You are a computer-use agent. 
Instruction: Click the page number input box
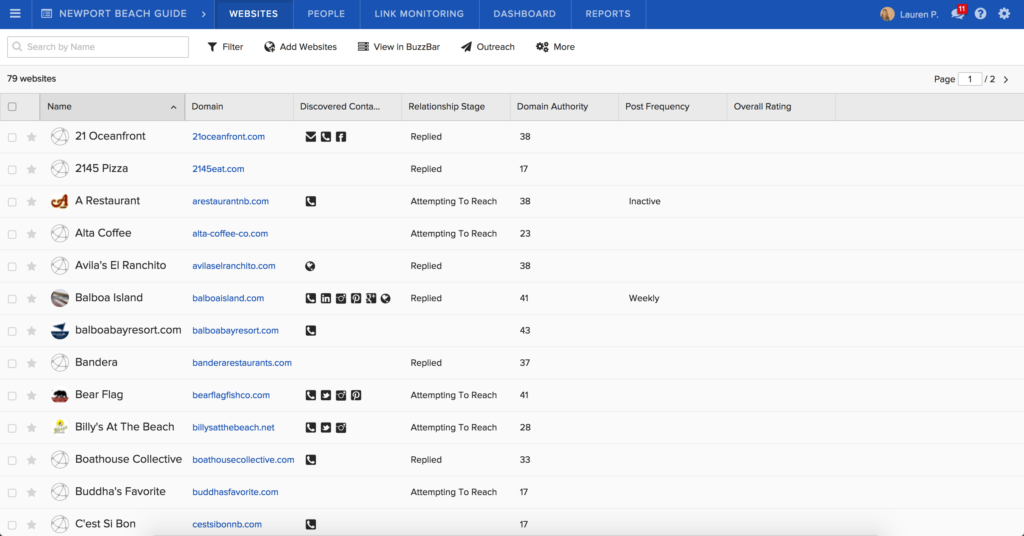(970, 79)
